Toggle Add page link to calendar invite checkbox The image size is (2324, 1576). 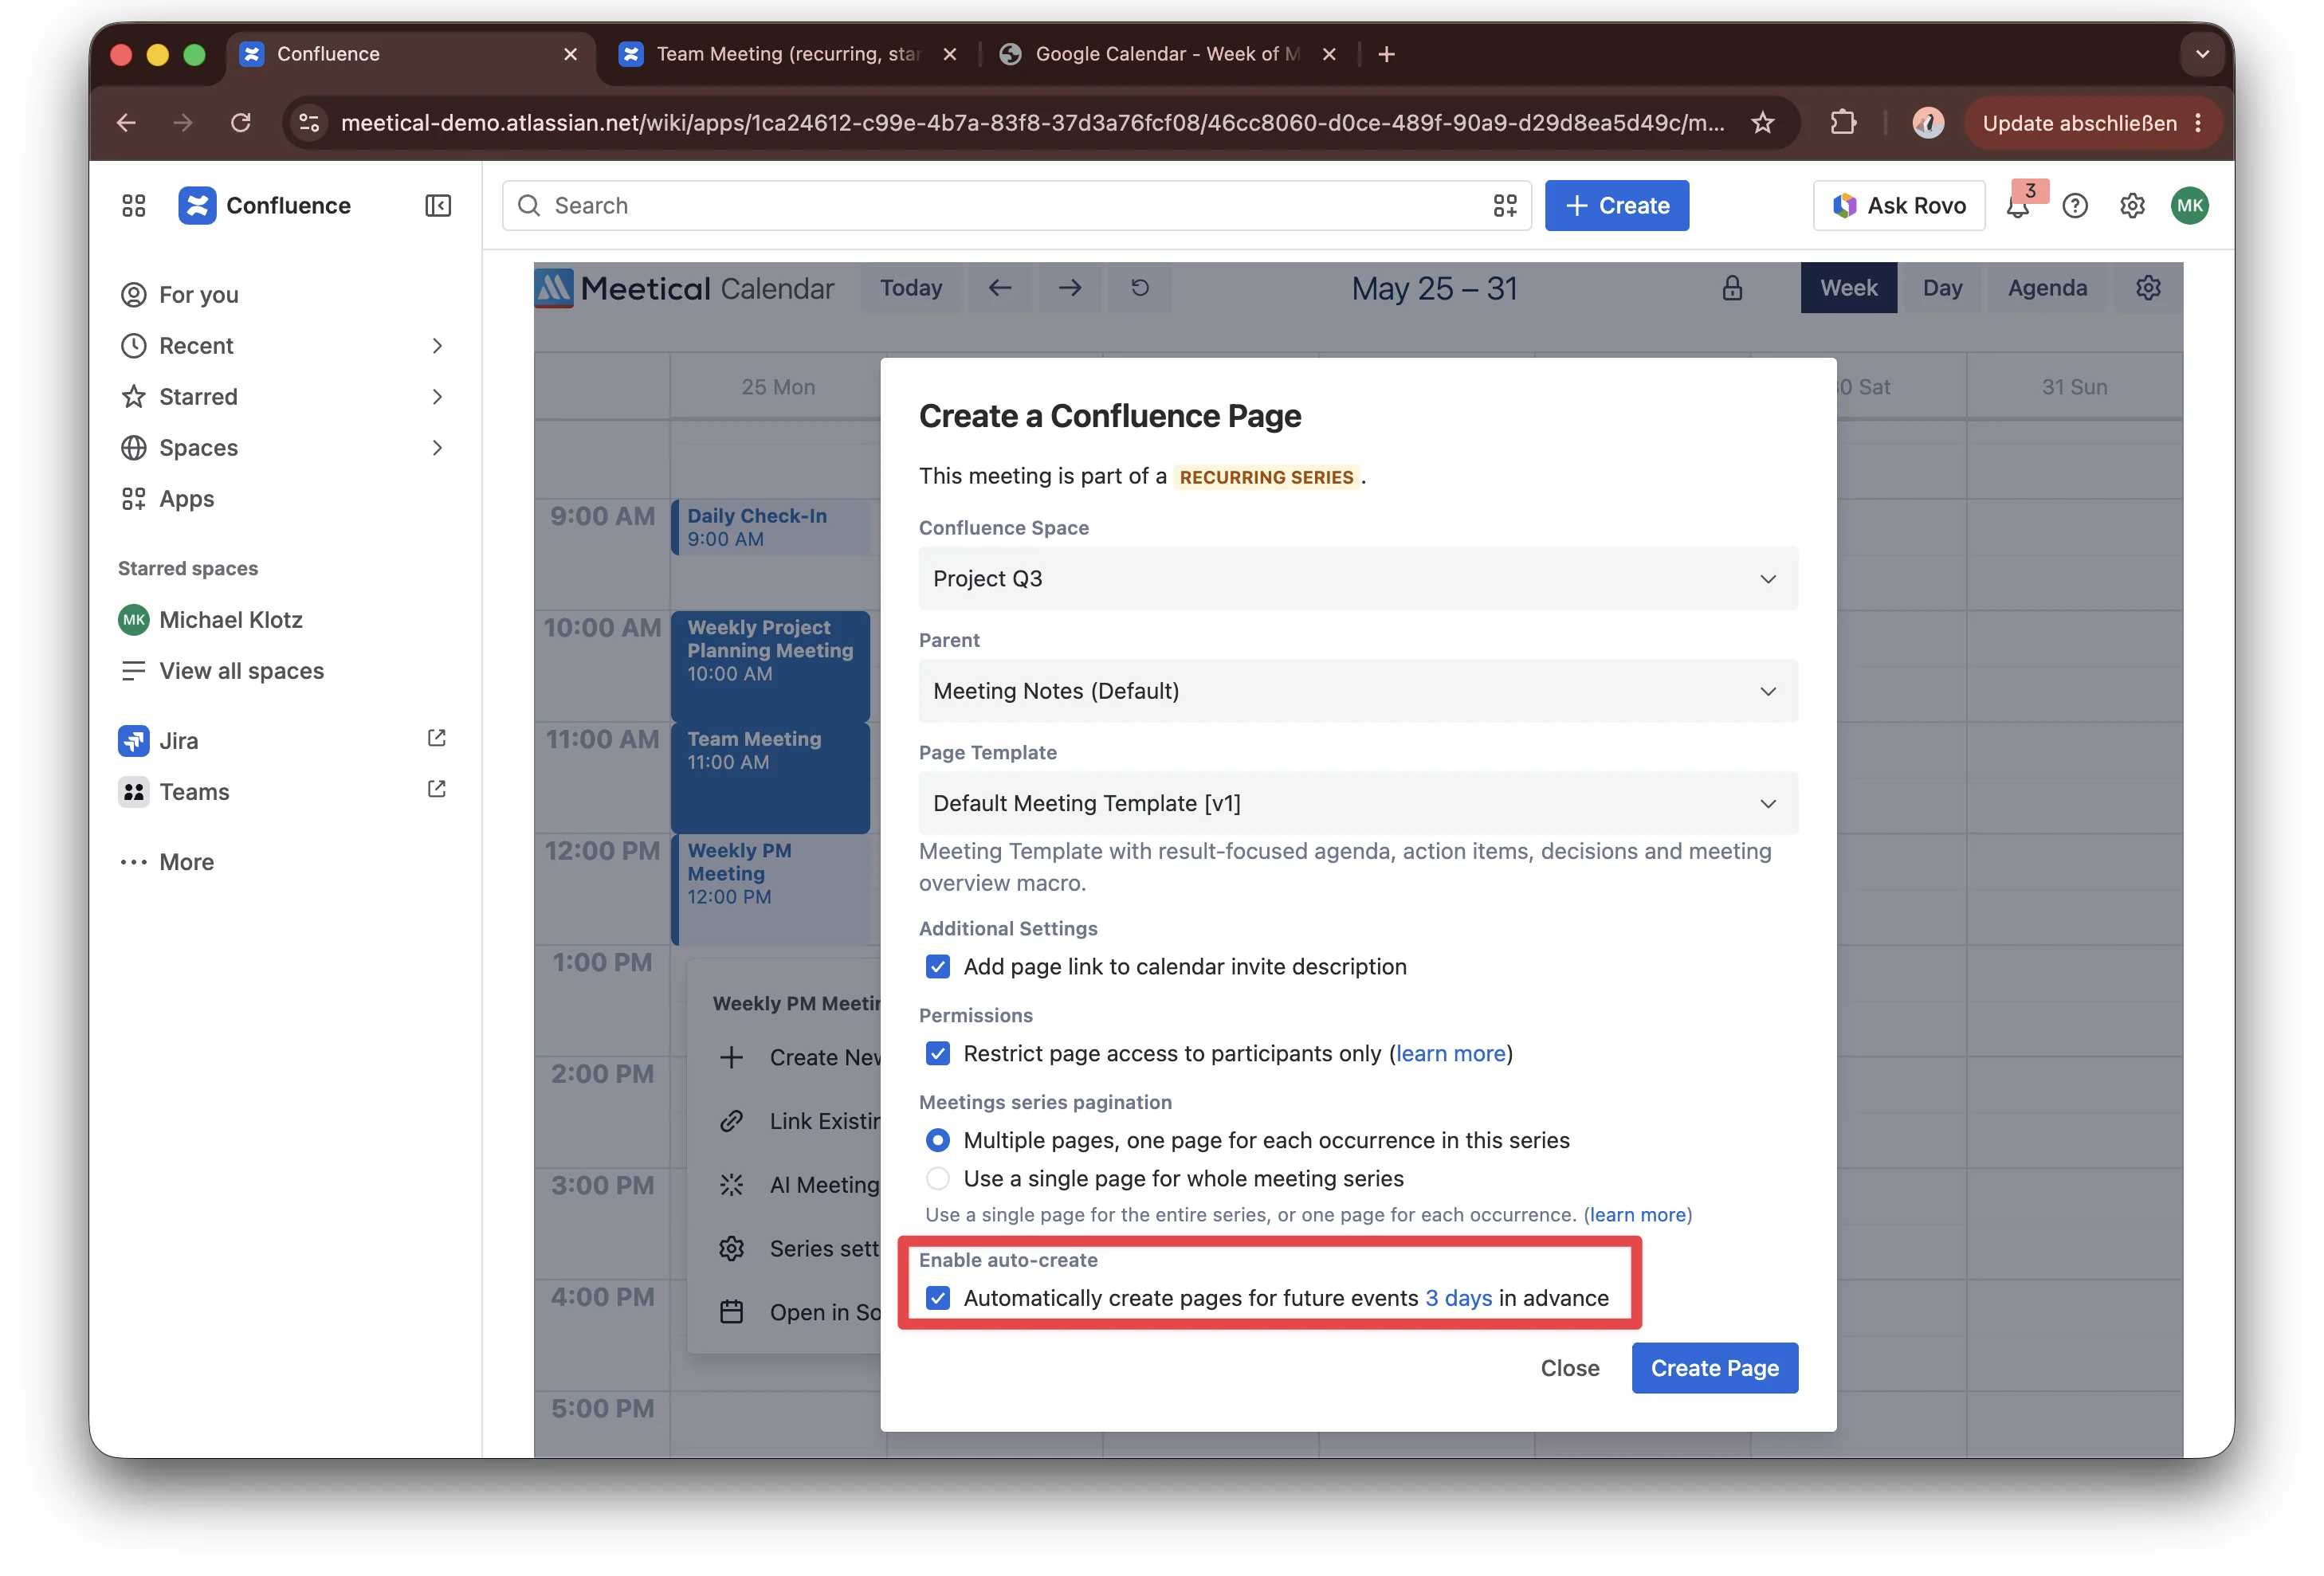coord(937,967)
